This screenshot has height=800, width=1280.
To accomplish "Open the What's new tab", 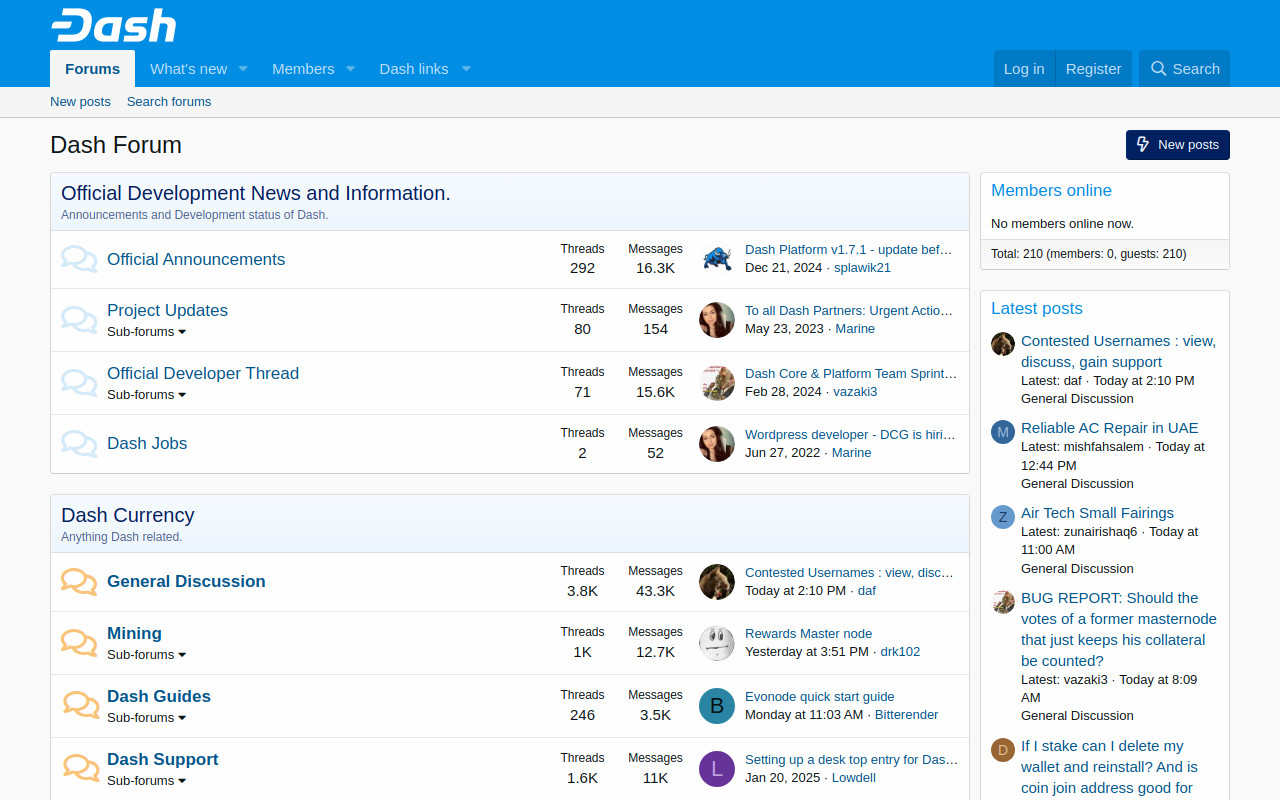I will point(188,69).
